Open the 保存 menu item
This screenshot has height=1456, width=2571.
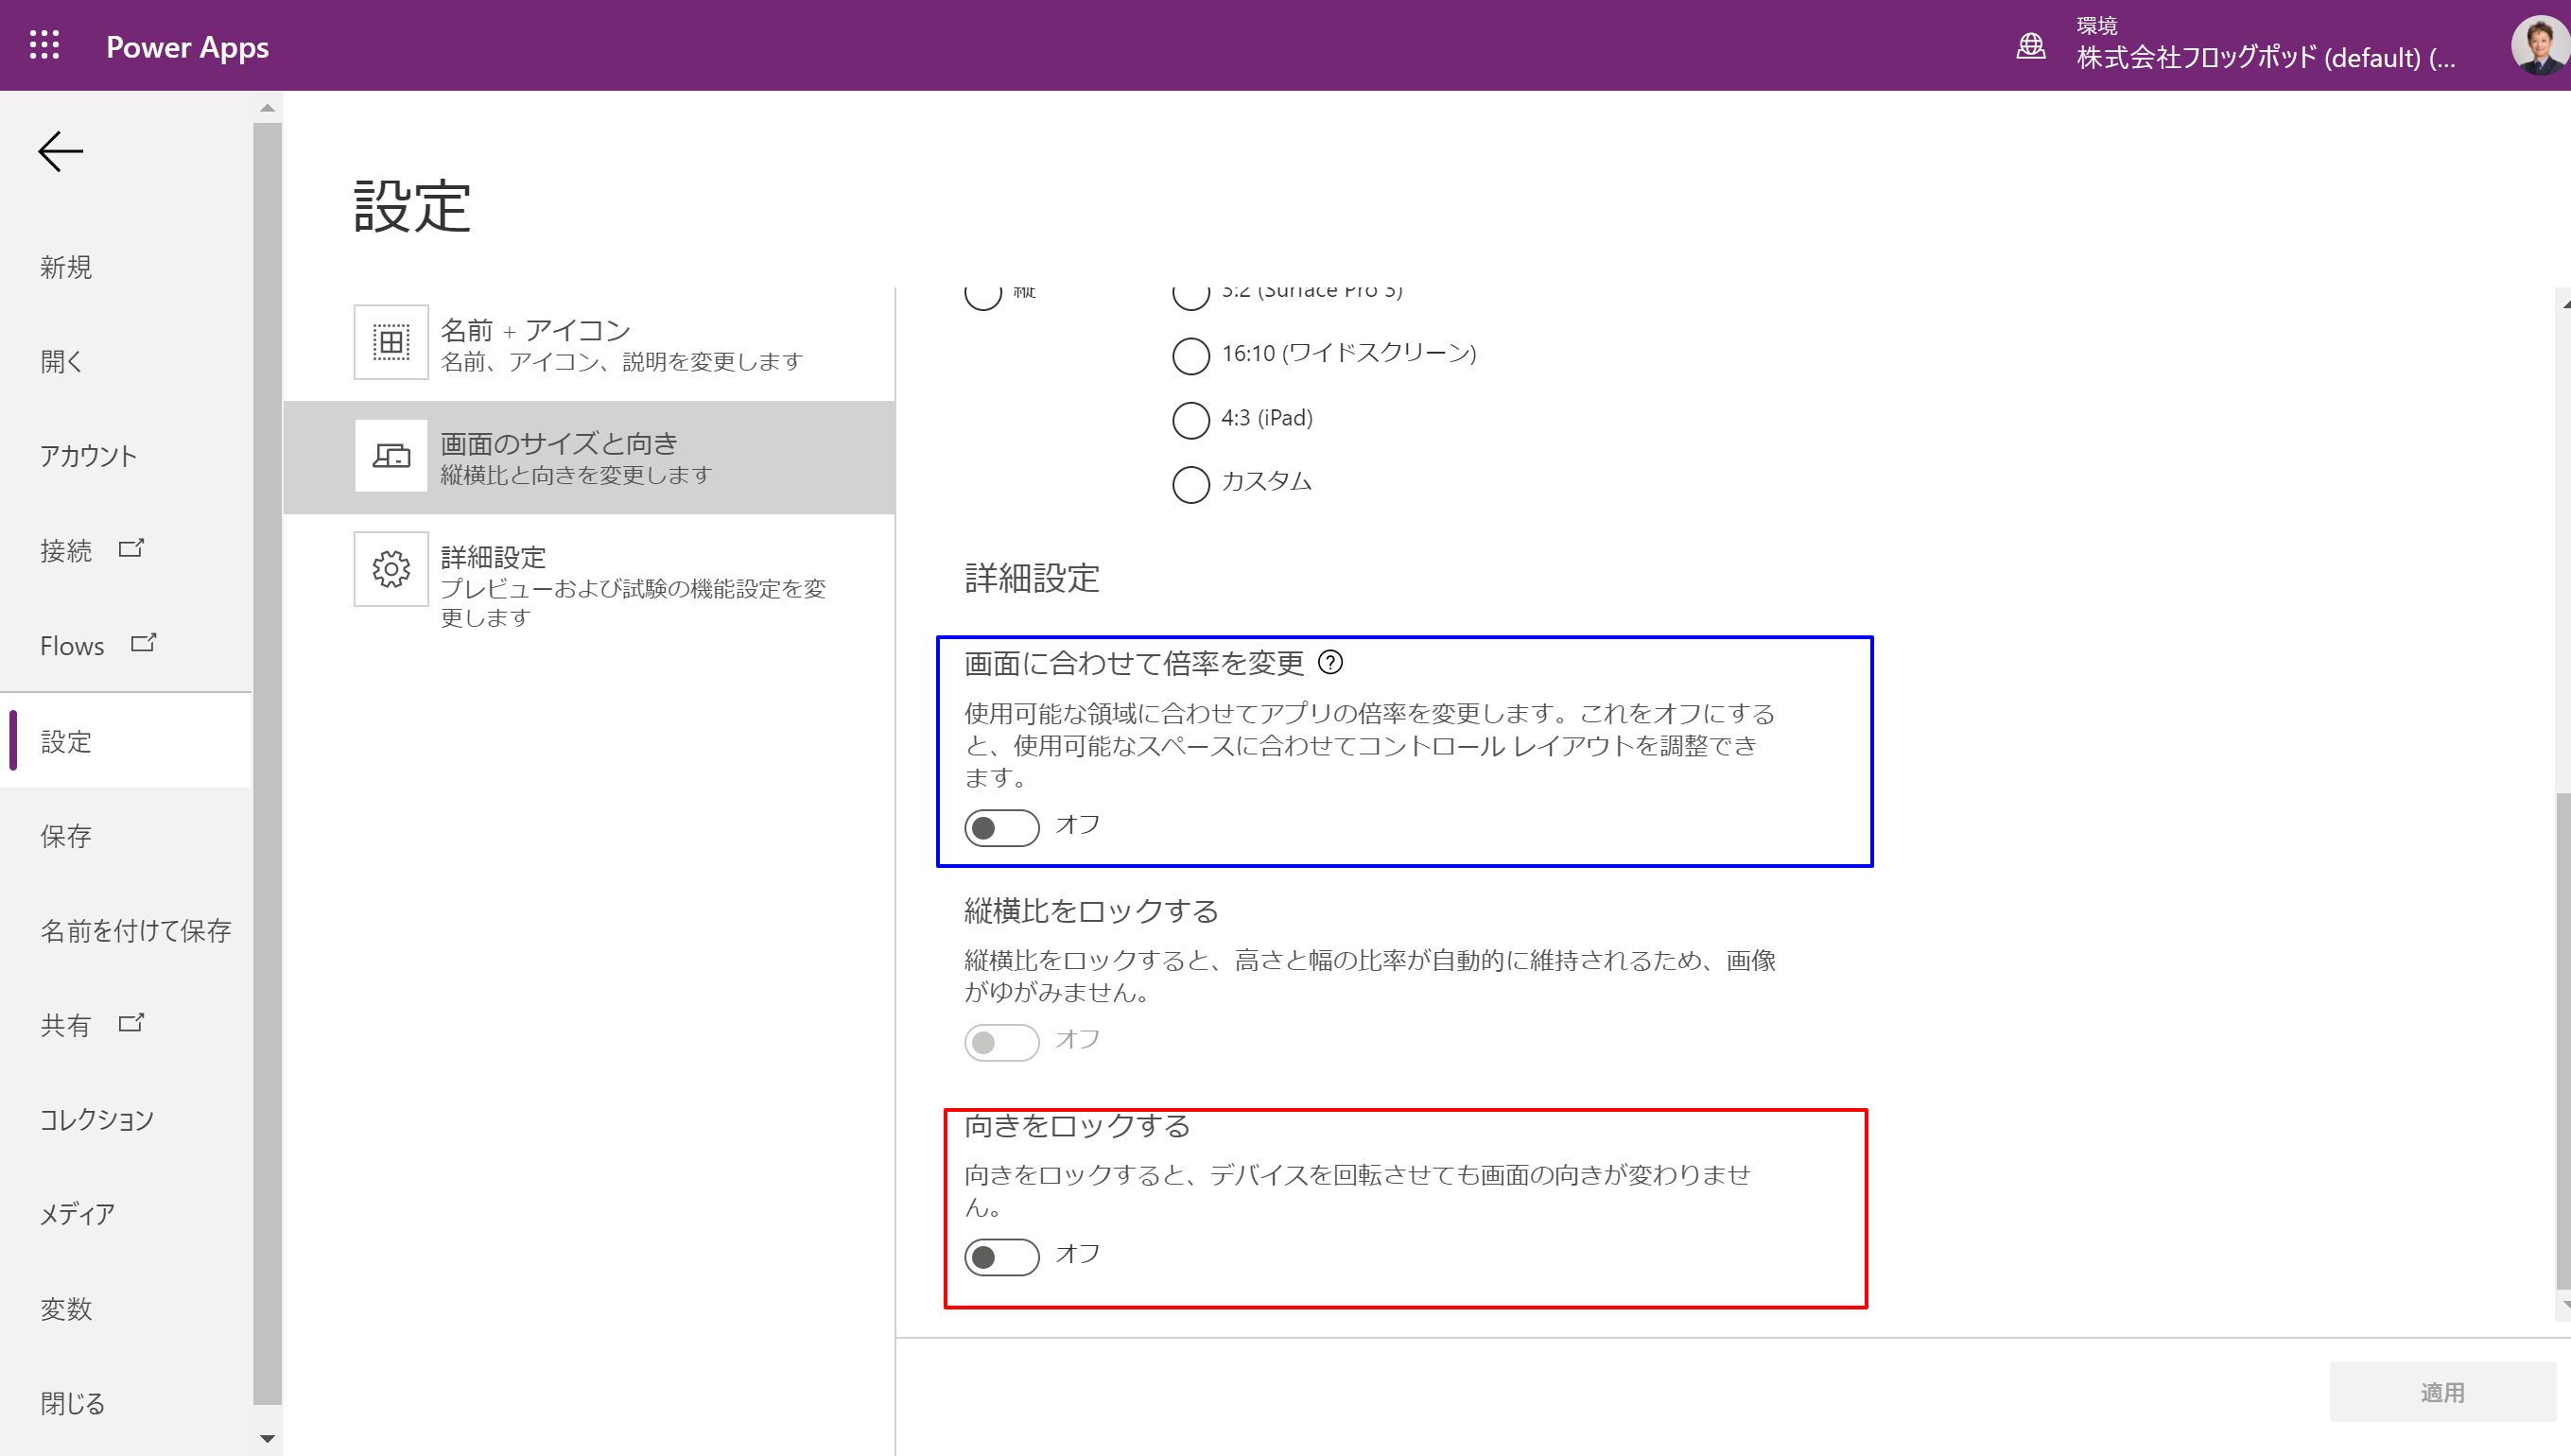(x=66, y=836)
